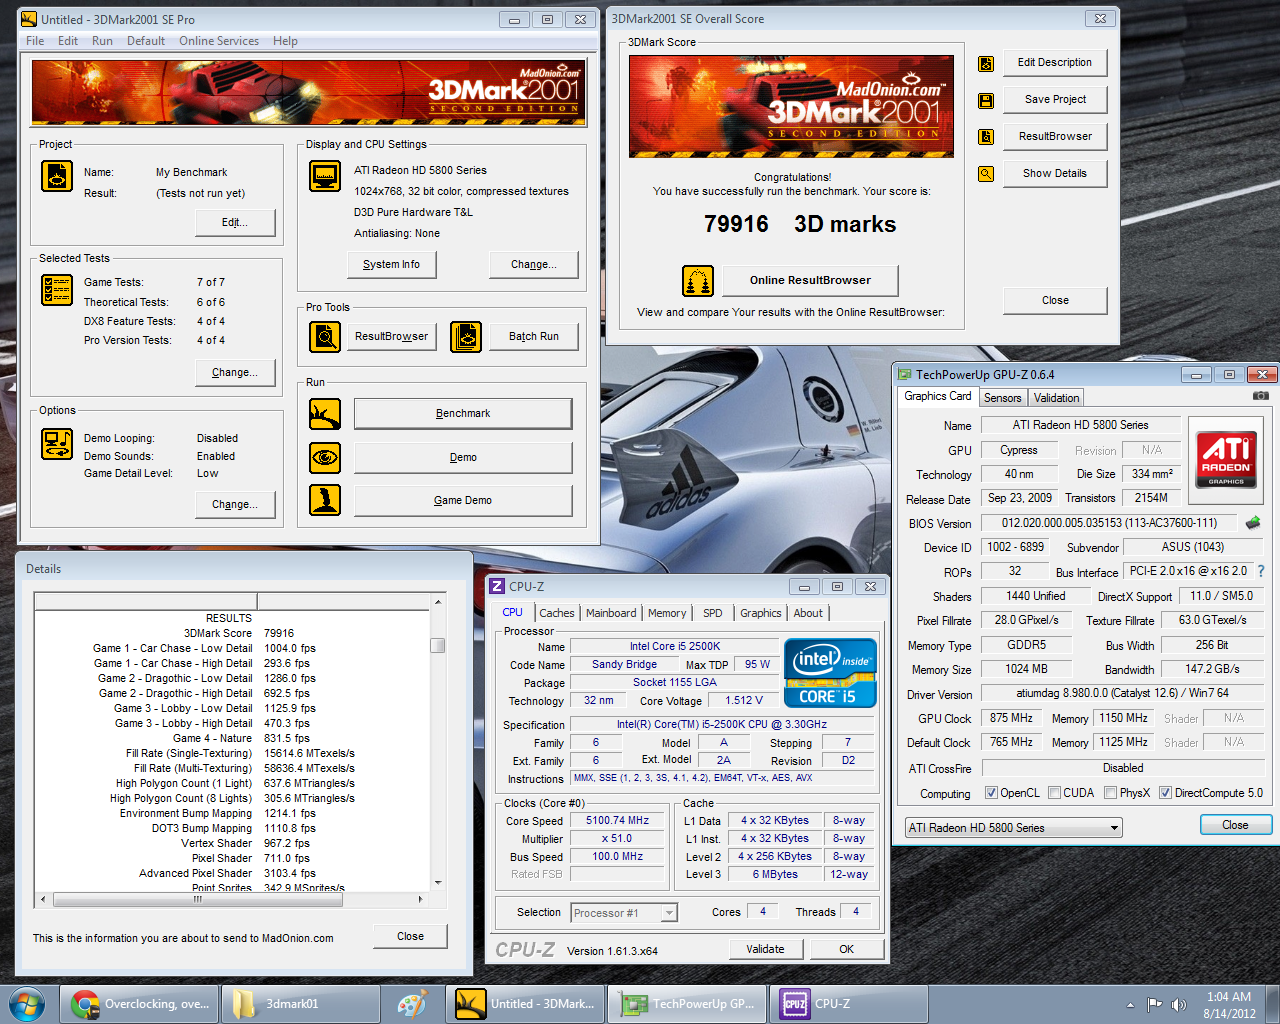Open the Processor #1 selection dropdown
The height and width of the screenshot is (1024, 1280).
[x=624, y=913]
